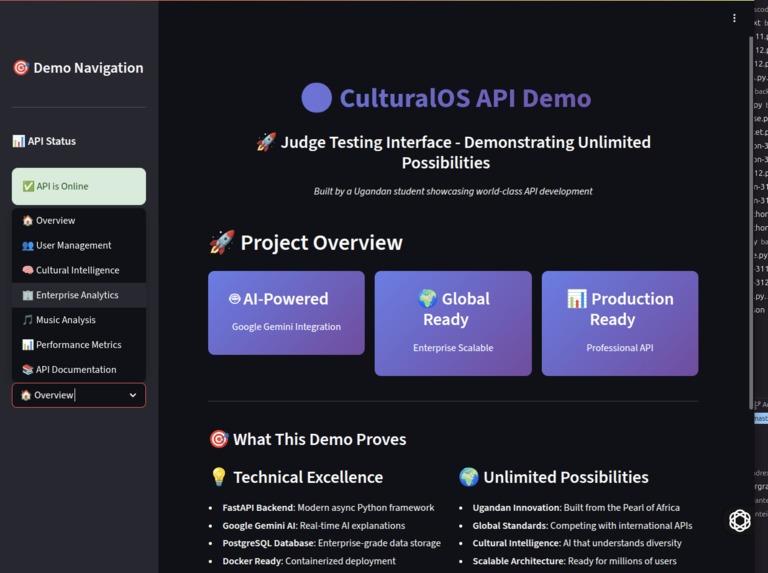
Task: Click the Built by a Ugandan student tagline
Action: tap(453, 191)
